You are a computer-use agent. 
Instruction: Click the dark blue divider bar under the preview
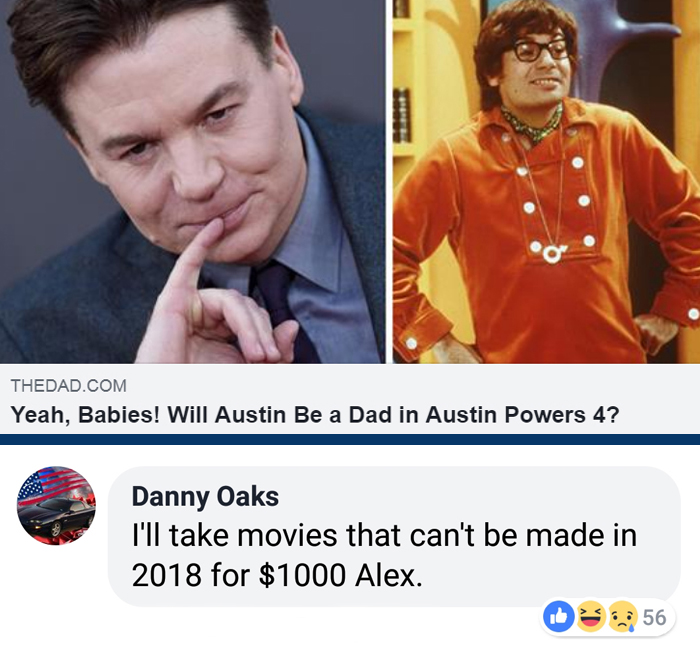point(350,439)
